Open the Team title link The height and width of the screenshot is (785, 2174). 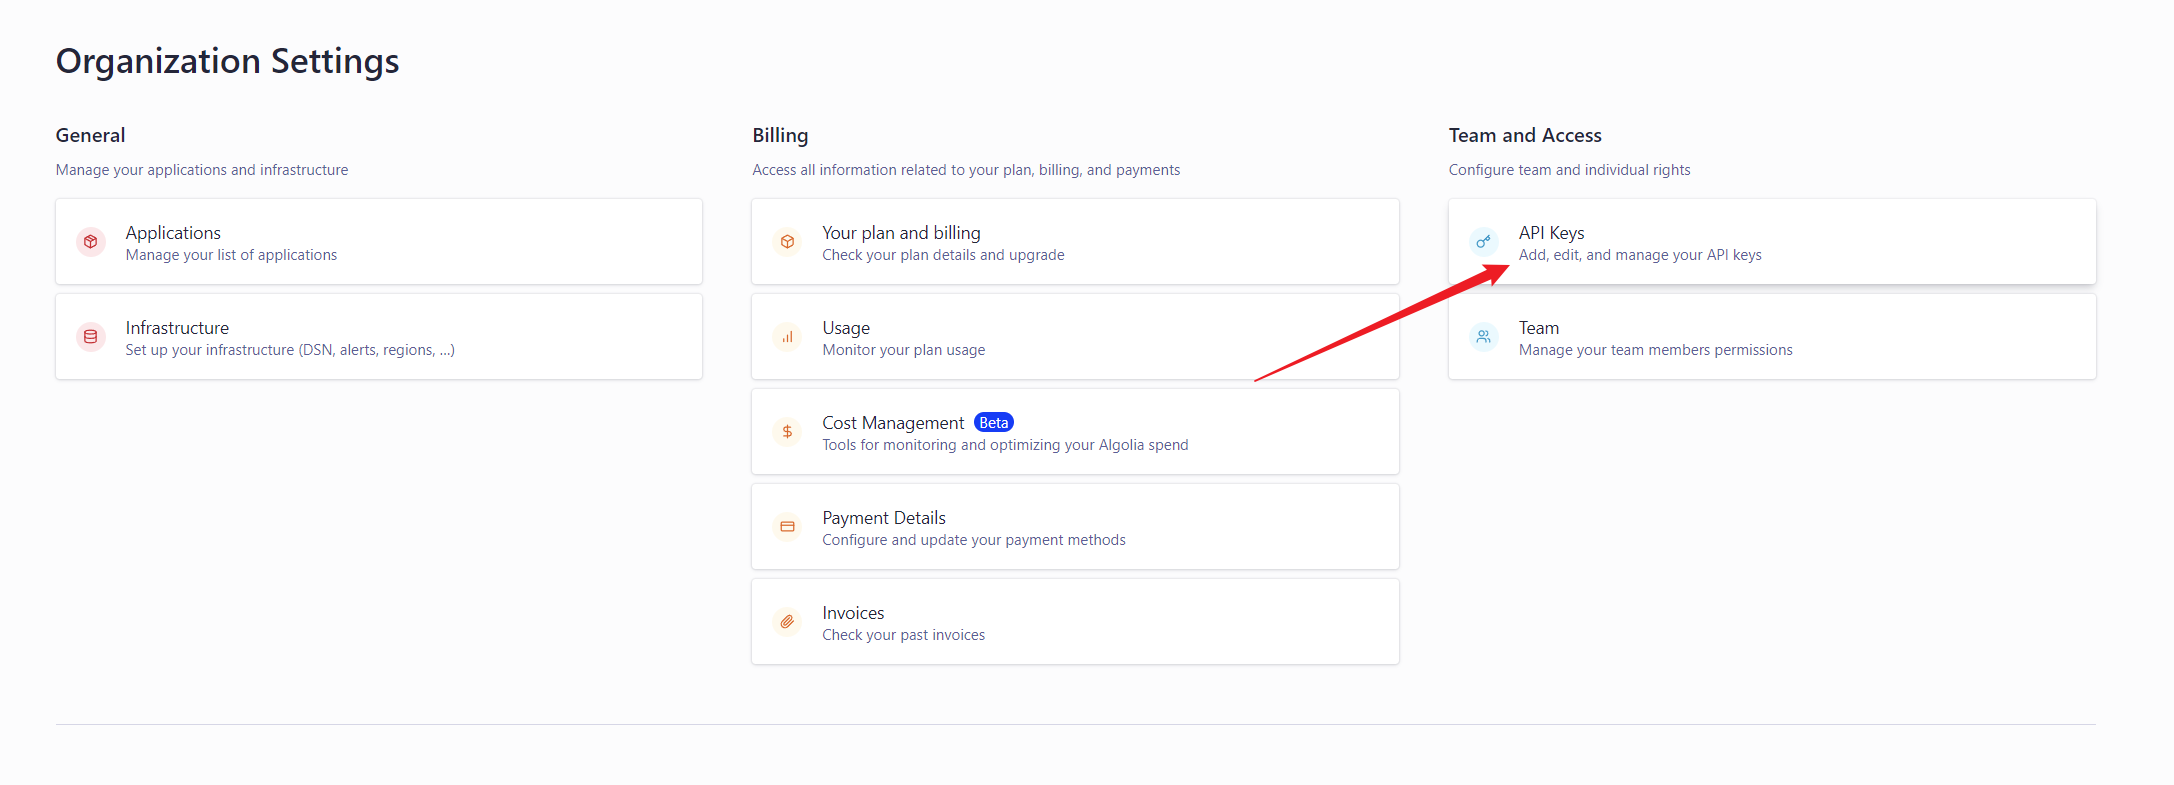pos(1538,328)
